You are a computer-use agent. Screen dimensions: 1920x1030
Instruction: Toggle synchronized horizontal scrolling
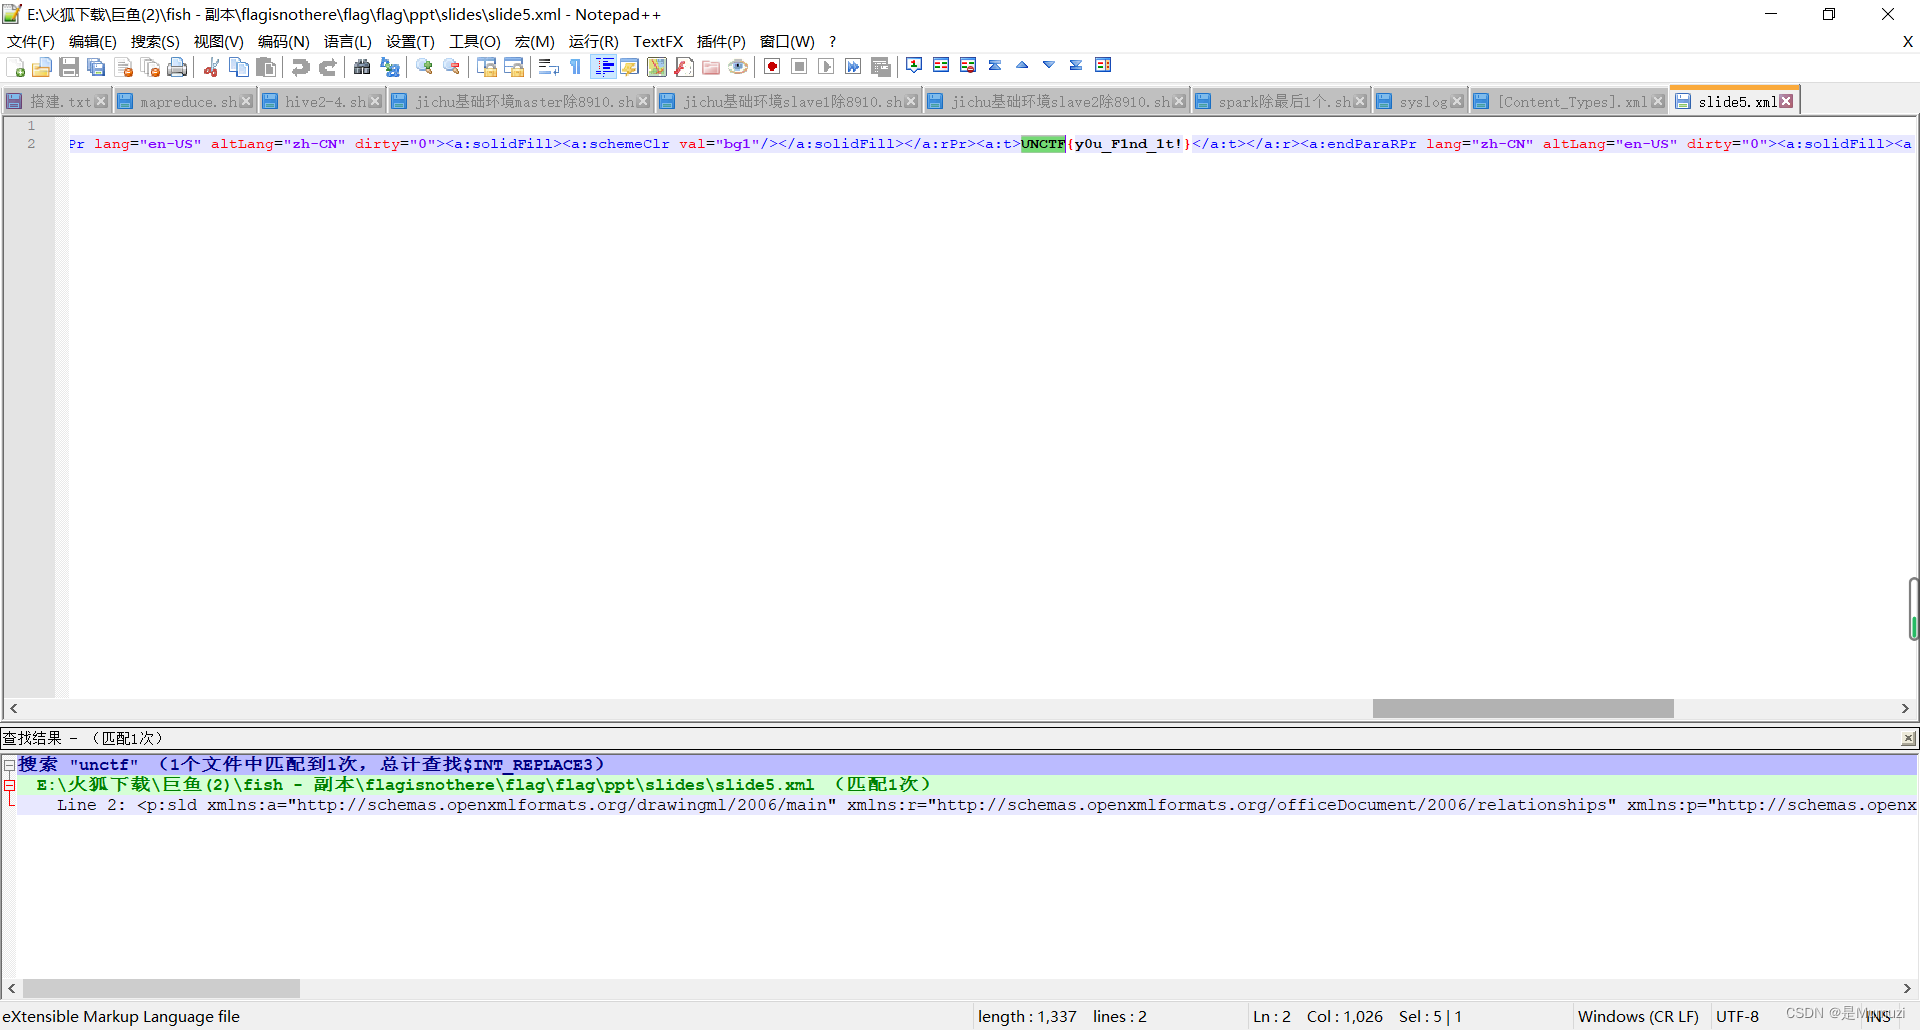pyautogui.click(x=514, y=67)
